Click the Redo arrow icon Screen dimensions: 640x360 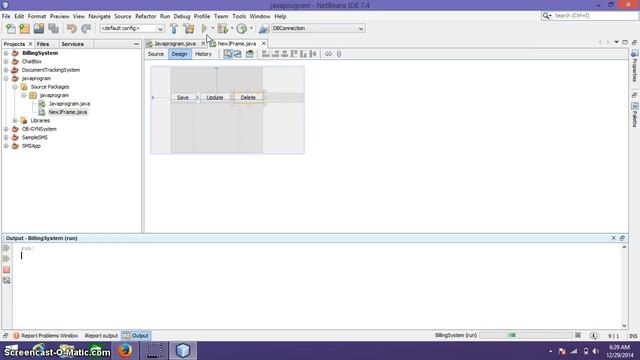(x=86, y=28)
